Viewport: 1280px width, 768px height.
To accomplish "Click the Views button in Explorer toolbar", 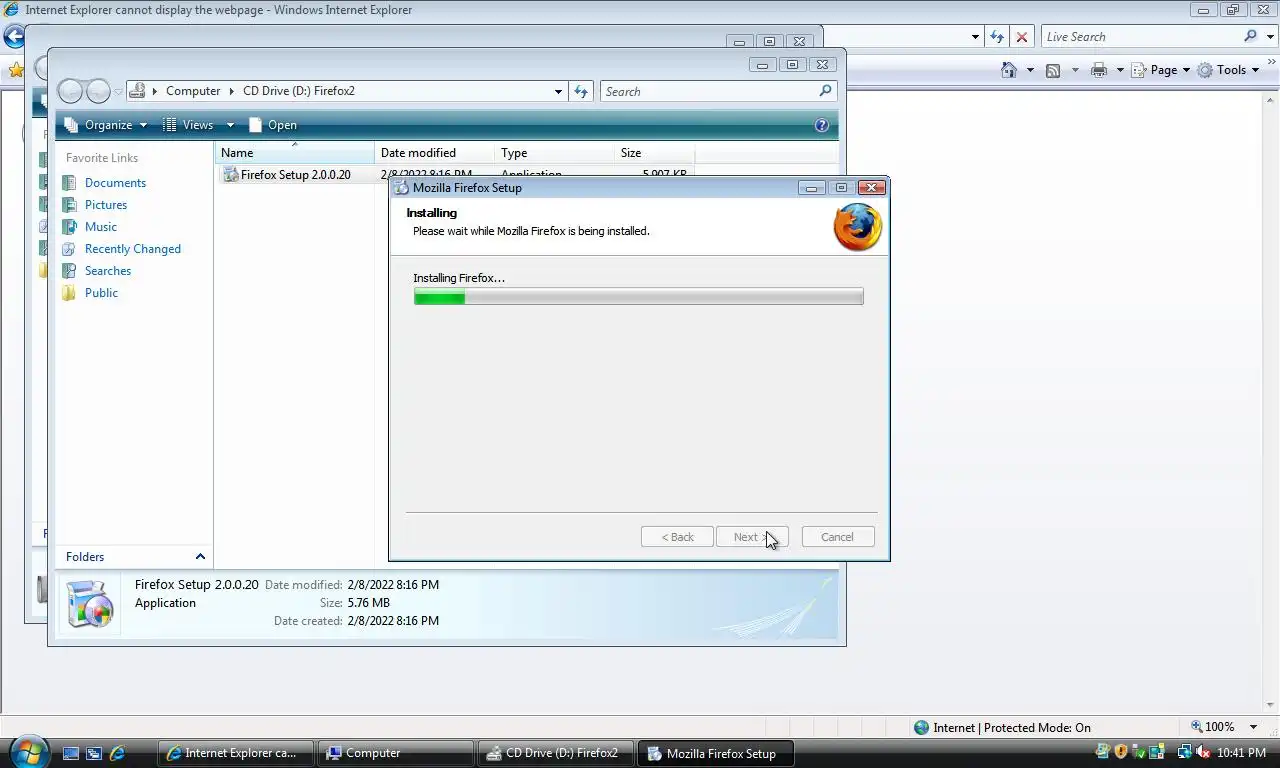I will pyautogui.click(x=188, y=125).
